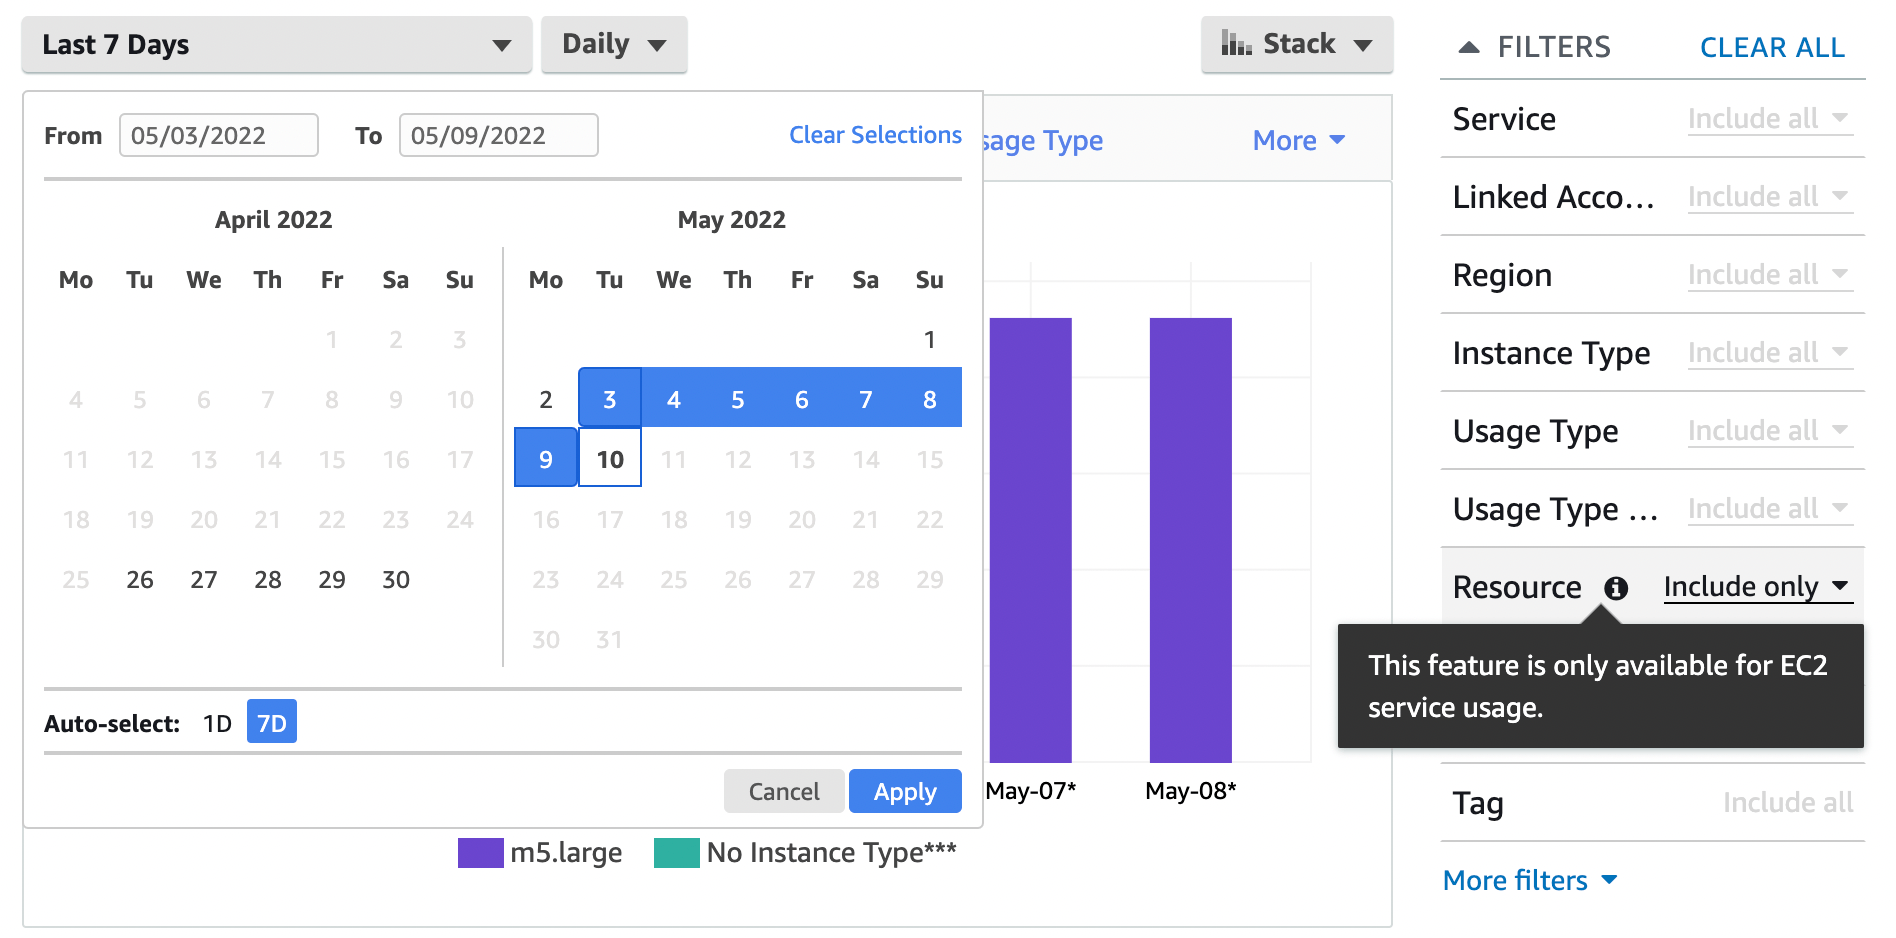Click Clear Selections in the date picker
This screenshot has height=938, width=1896.
tap(875, 135)
